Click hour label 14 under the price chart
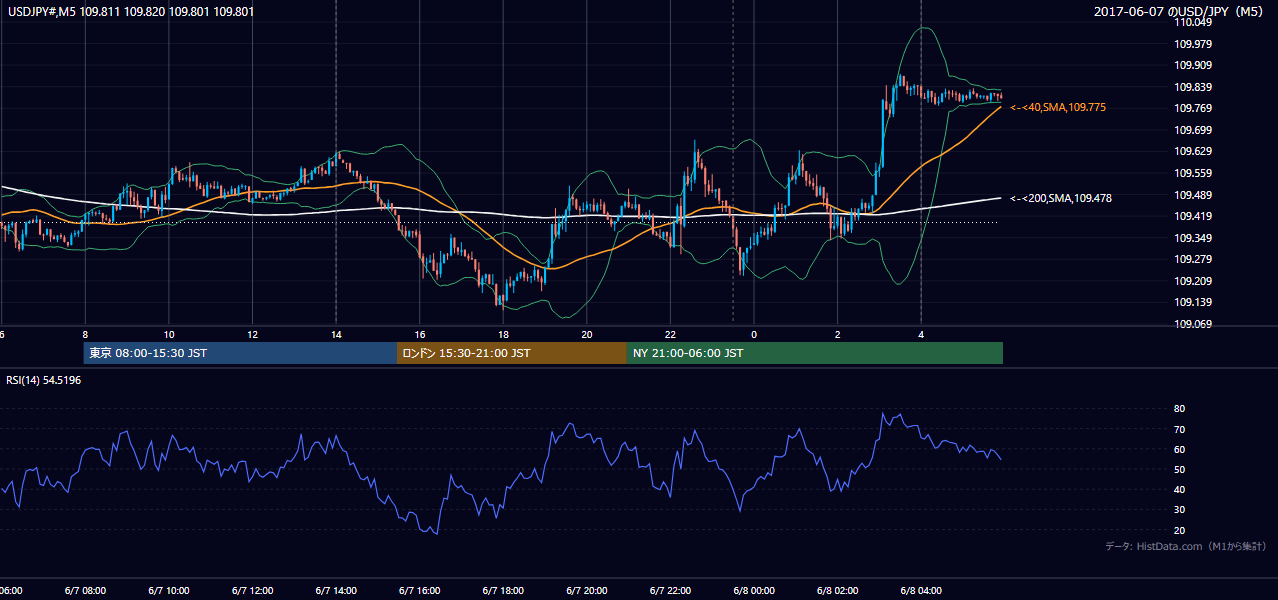This screenshot has width=1278, height=600. coord(336,334)
